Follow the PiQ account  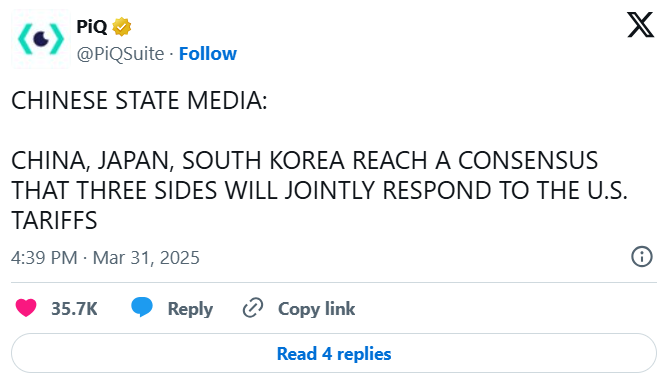click(x=207, y=54)
